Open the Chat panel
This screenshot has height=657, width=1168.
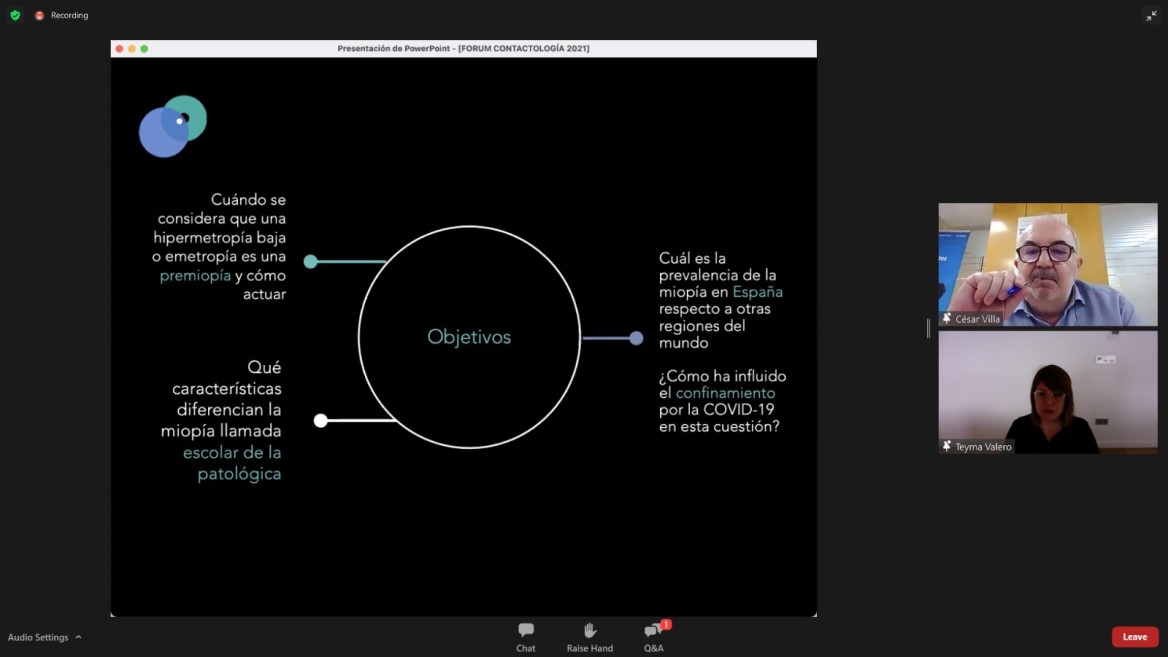[526, 635]
